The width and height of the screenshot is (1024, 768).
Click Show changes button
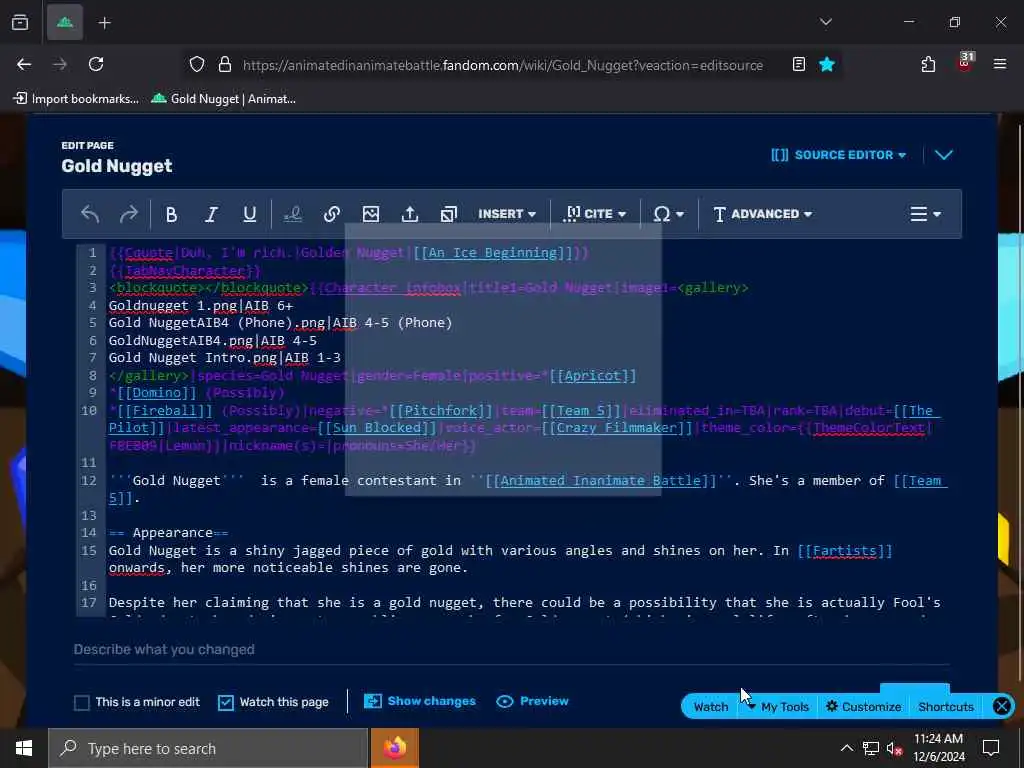coord(420,701)
